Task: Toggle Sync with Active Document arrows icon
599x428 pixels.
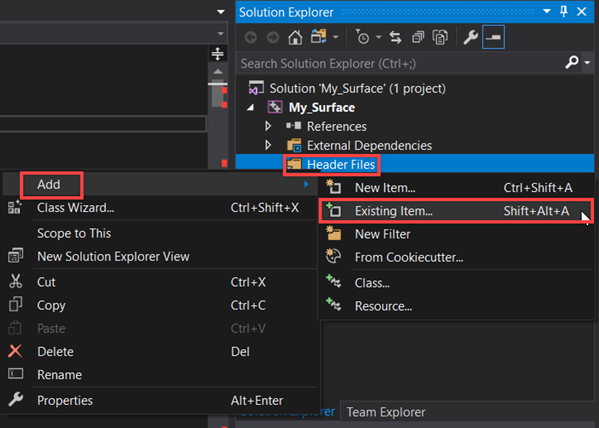Action: tap(395, 37)
